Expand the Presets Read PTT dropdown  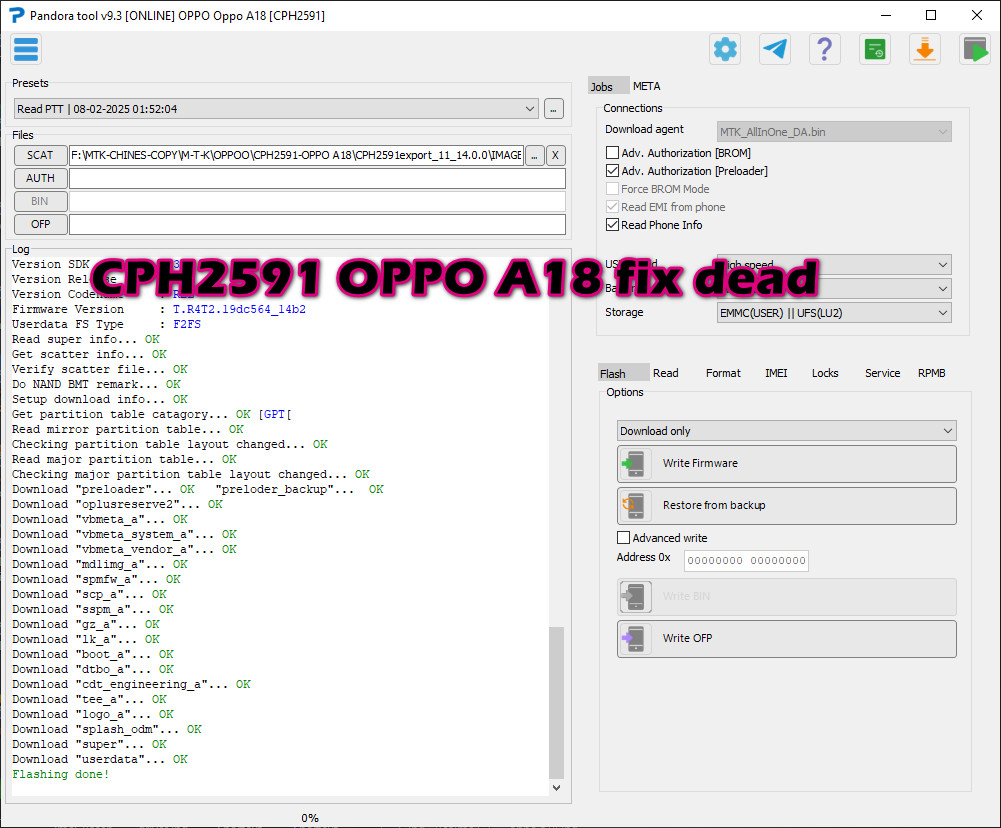pos(276,109)
